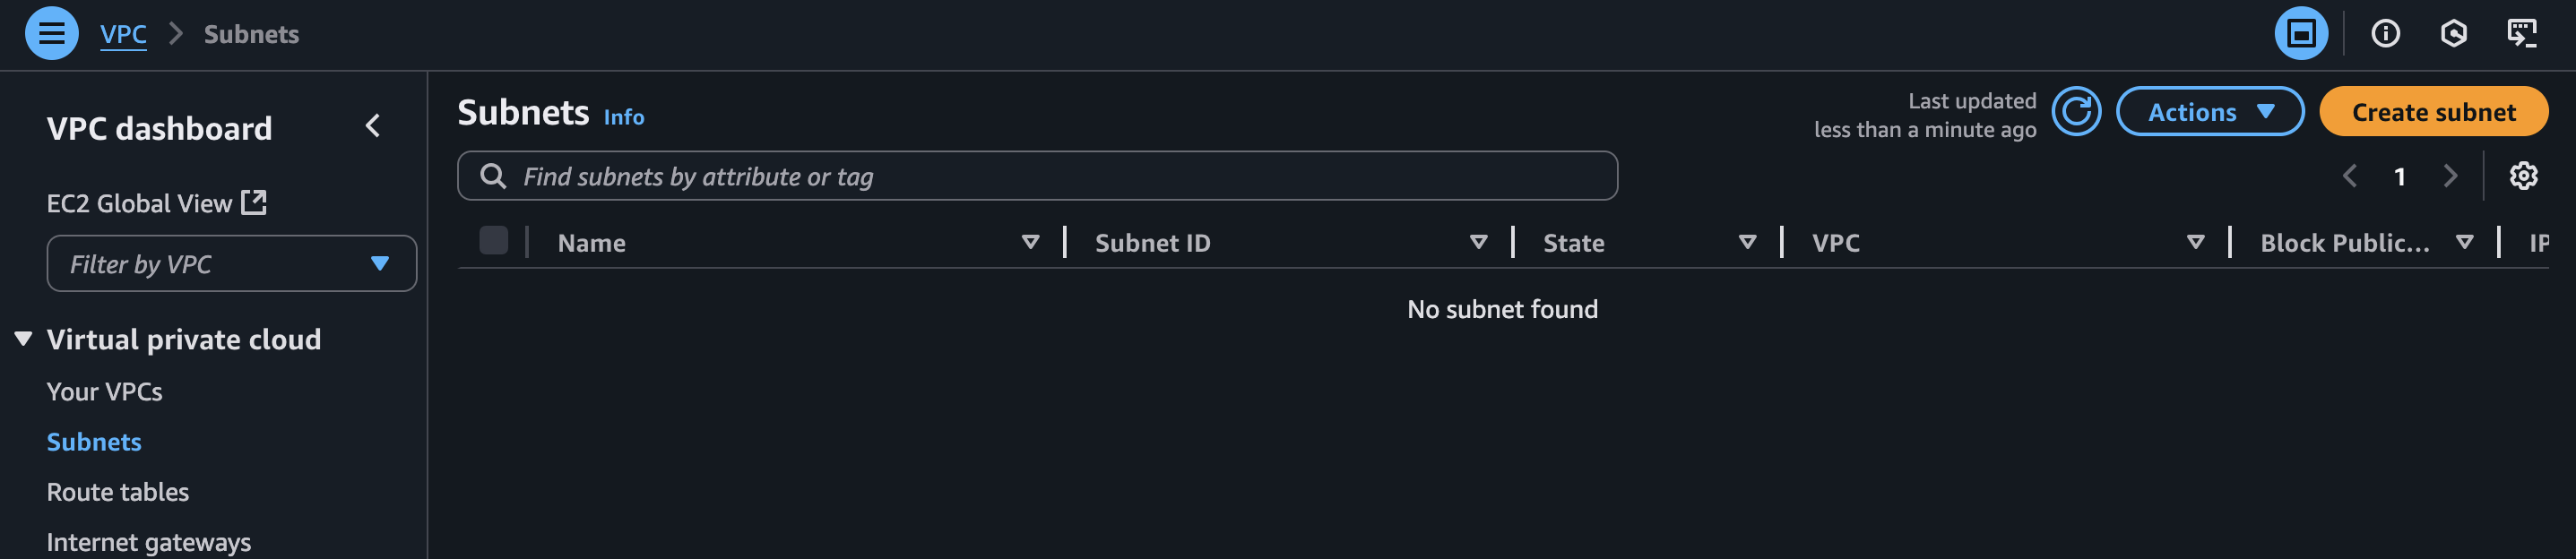2576x559 pixels.
Task: Open the Amazon Q assistant icon
Action: 2455,33
